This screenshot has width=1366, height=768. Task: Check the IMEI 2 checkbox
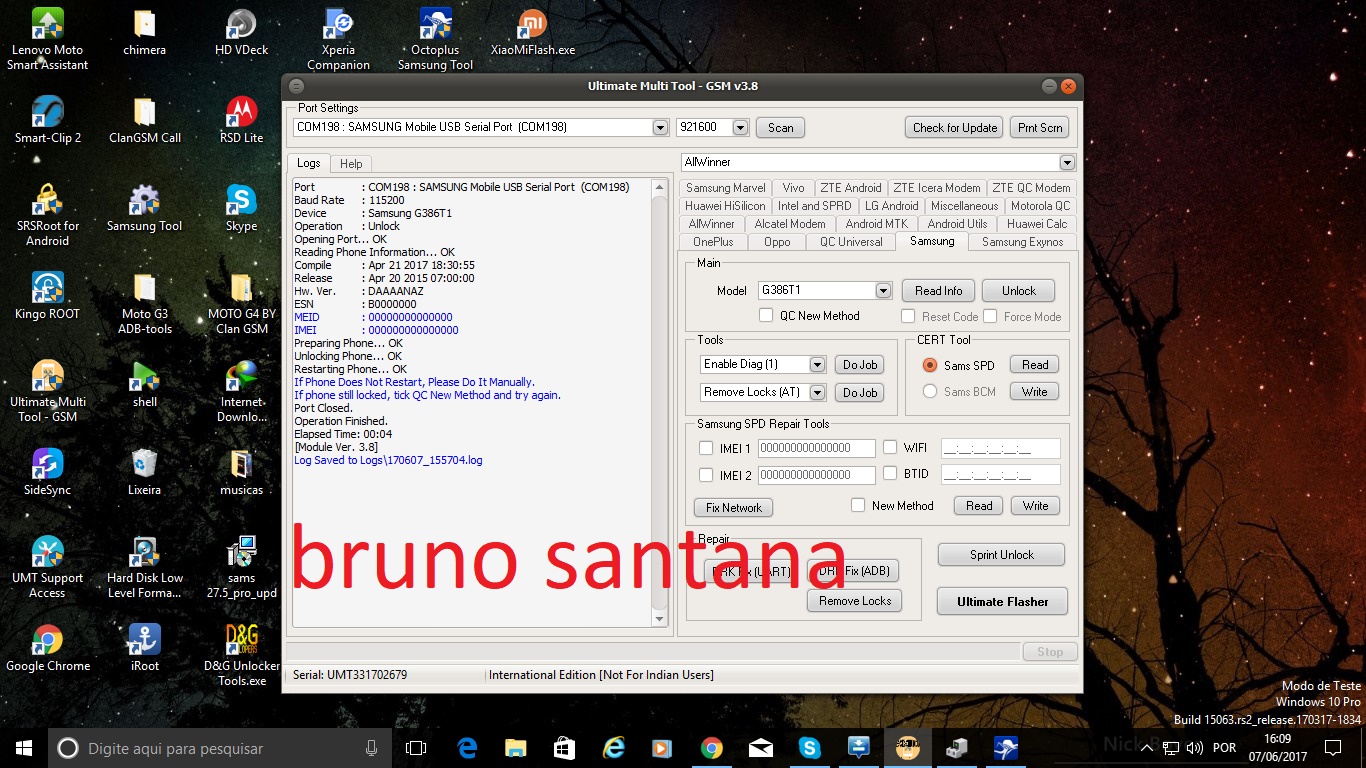pyautogui.click(x=706, y=475)
